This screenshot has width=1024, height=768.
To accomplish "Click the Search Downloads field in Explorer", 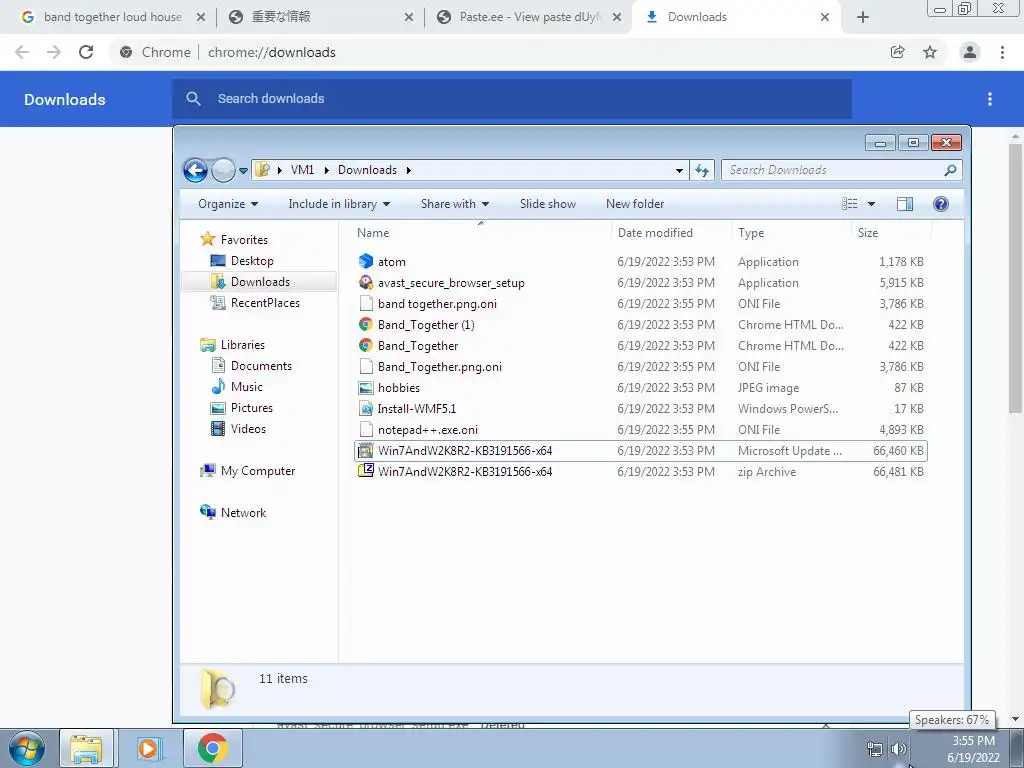I will 841,170.
